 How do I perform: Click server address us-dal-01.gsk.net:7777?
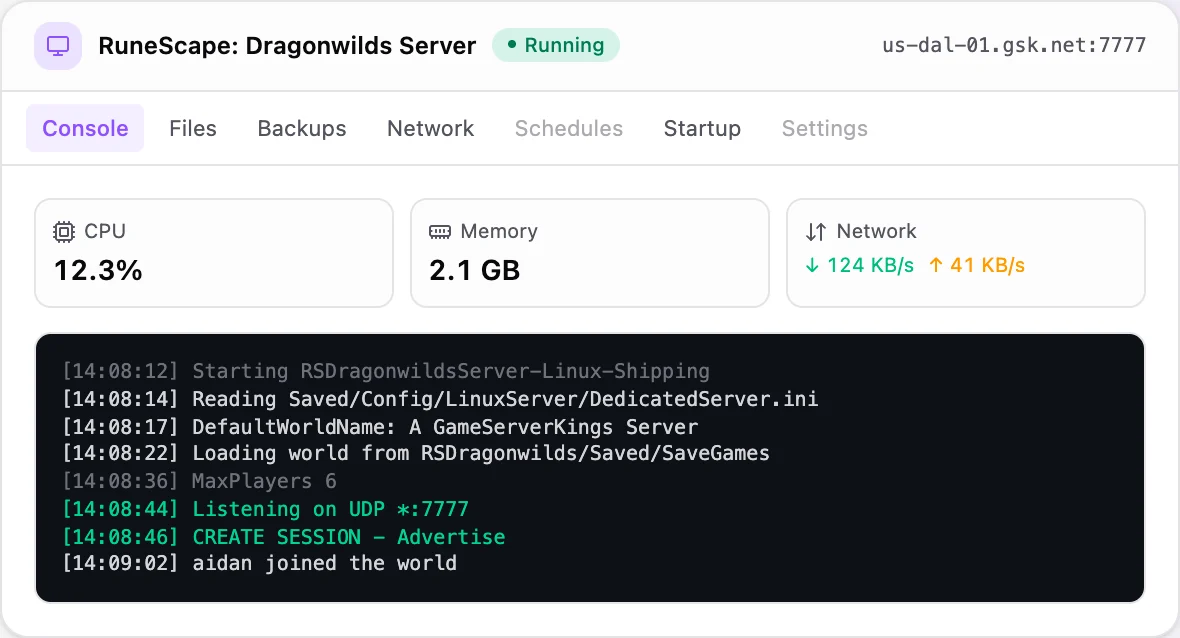click(1014, 45)
